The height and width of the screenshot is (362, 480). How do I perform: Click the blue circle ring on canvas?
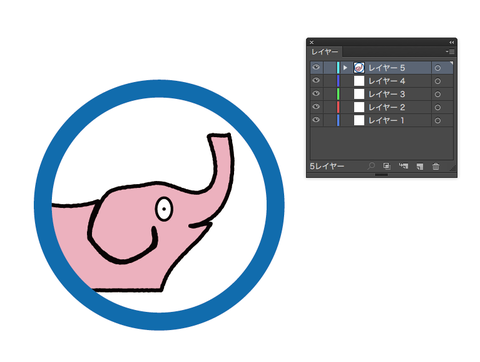pos(159,89)
